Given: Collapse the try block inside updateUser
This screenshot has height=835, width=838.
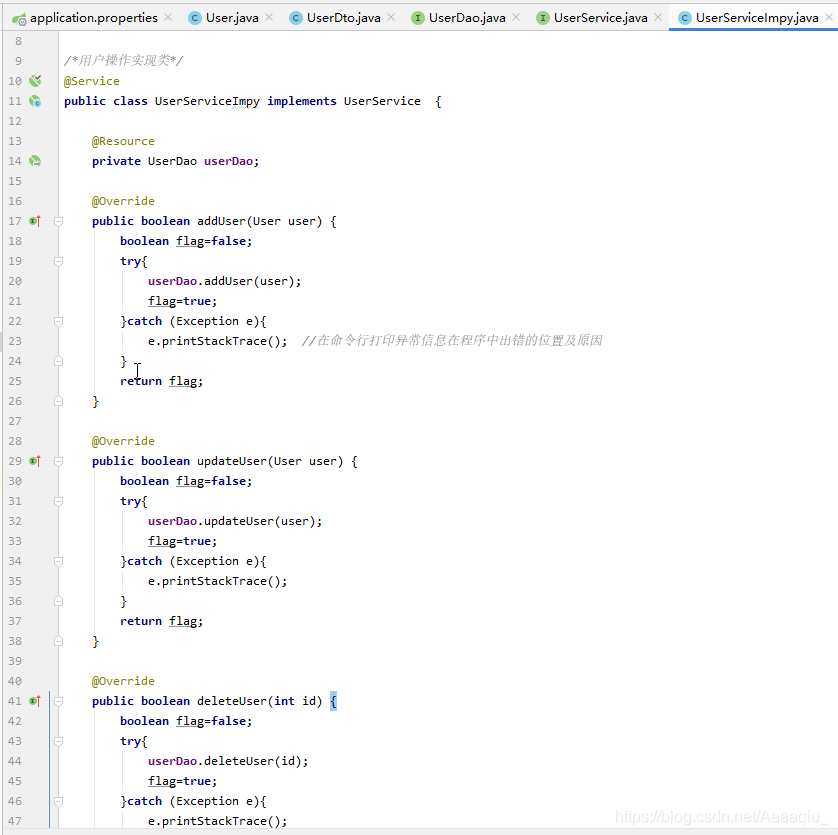Looking at the screenshot, I should [x=58, y=501].
